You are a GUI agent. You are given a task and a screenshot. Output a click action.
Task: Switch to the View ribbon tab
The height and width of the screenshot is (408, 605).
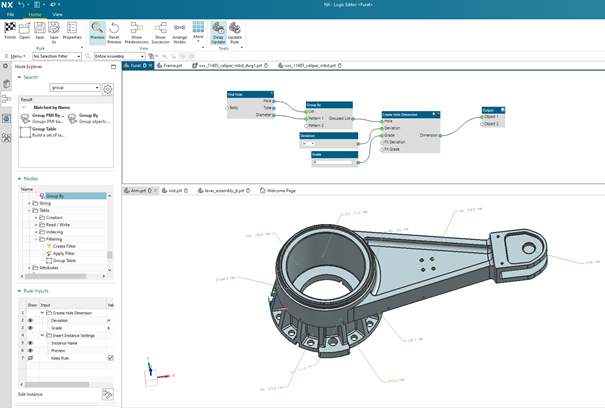click(57, 15)
